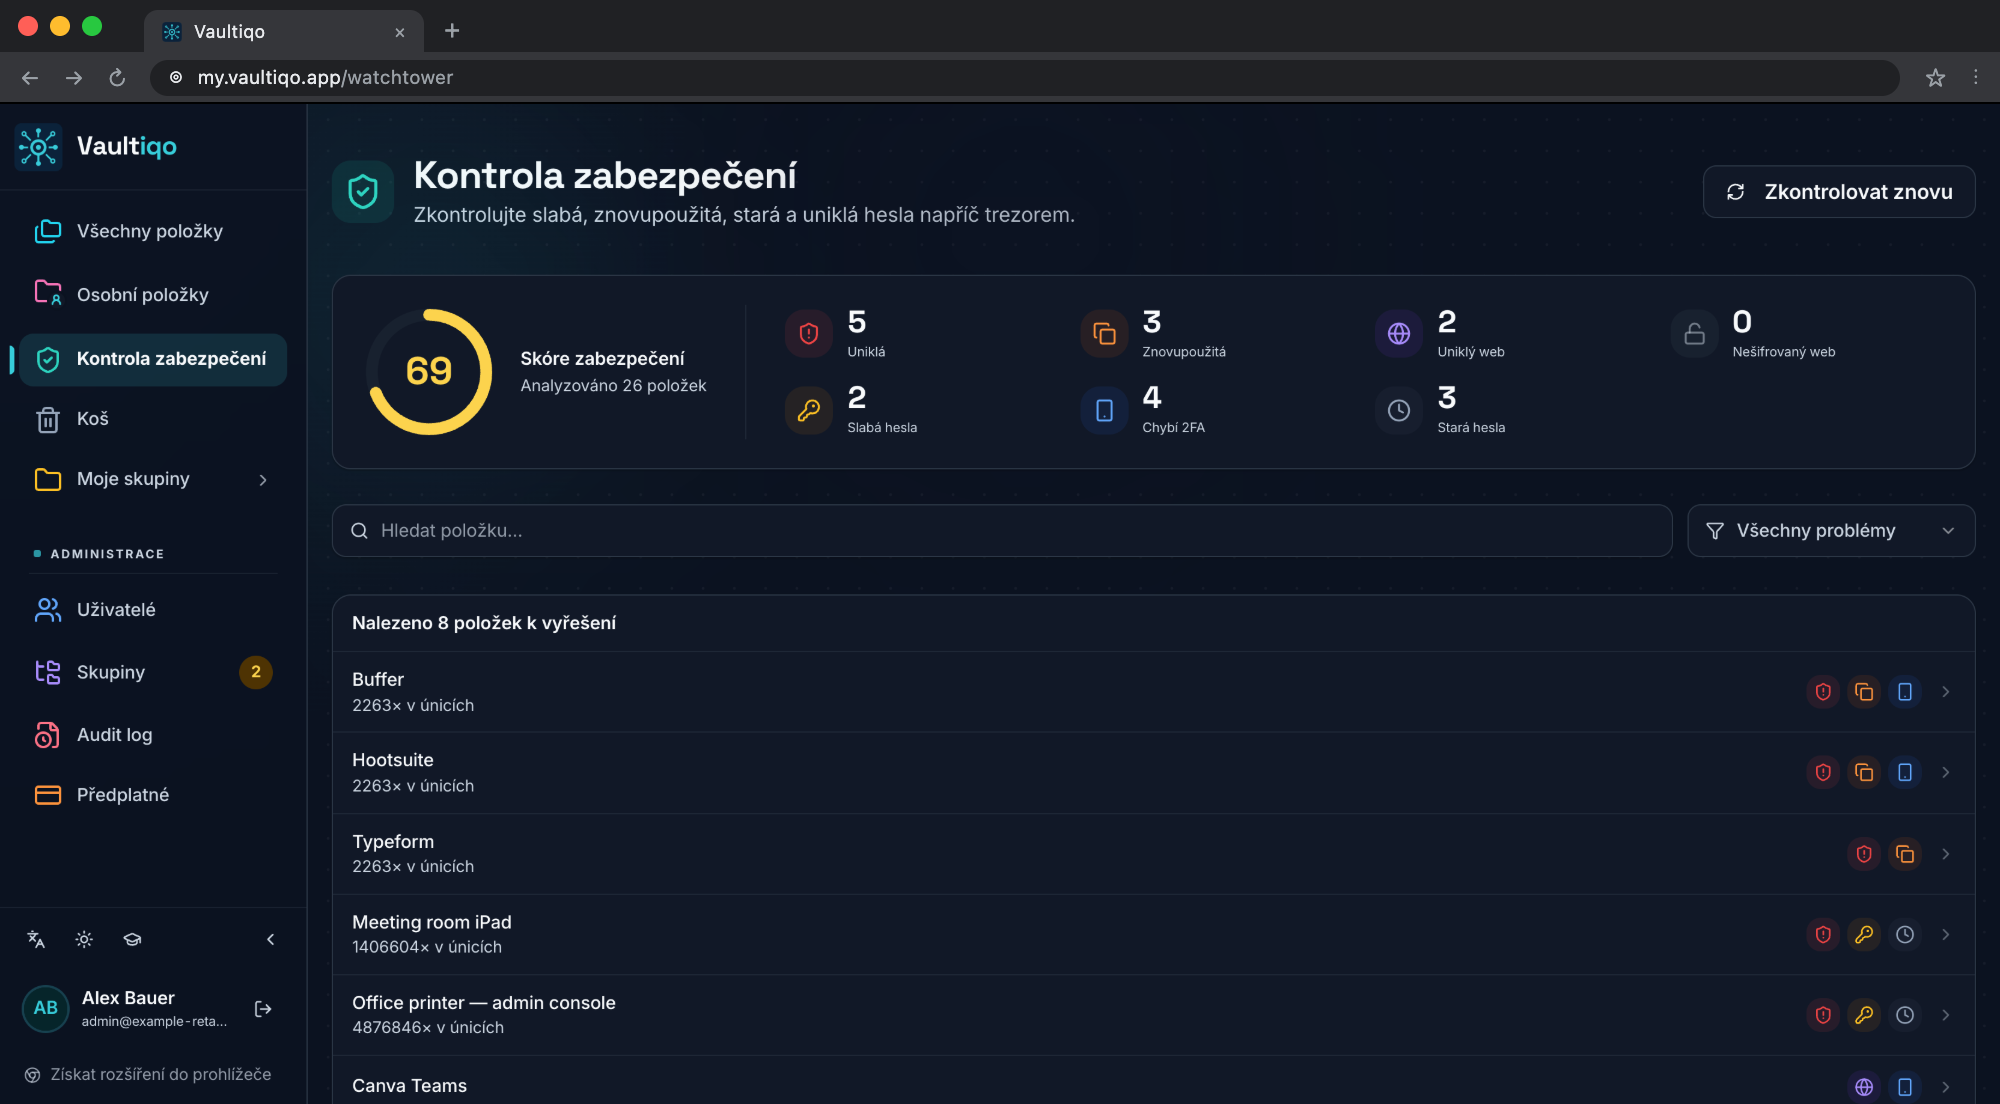The height and width of the screenshot is (1104, 2000).
Task: Open the Buffer row chevron
Action: tap(1946, 692)
